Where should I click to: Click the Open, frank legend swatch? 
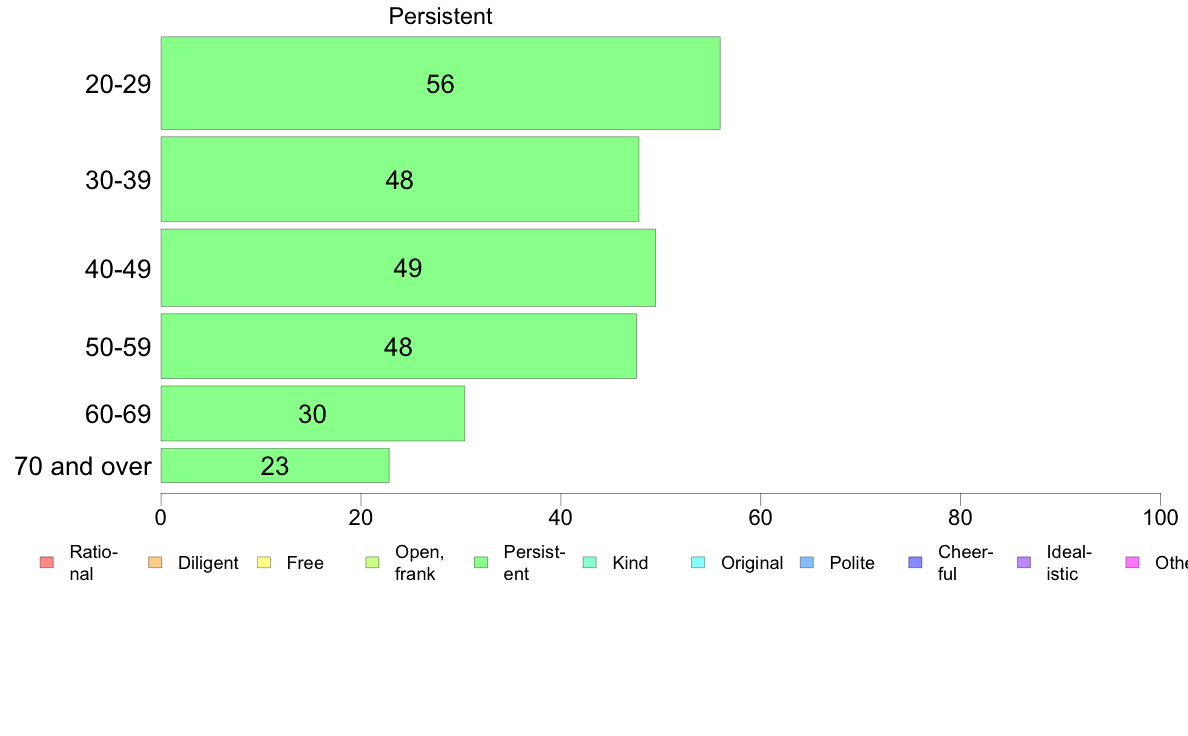click(372, 562)
